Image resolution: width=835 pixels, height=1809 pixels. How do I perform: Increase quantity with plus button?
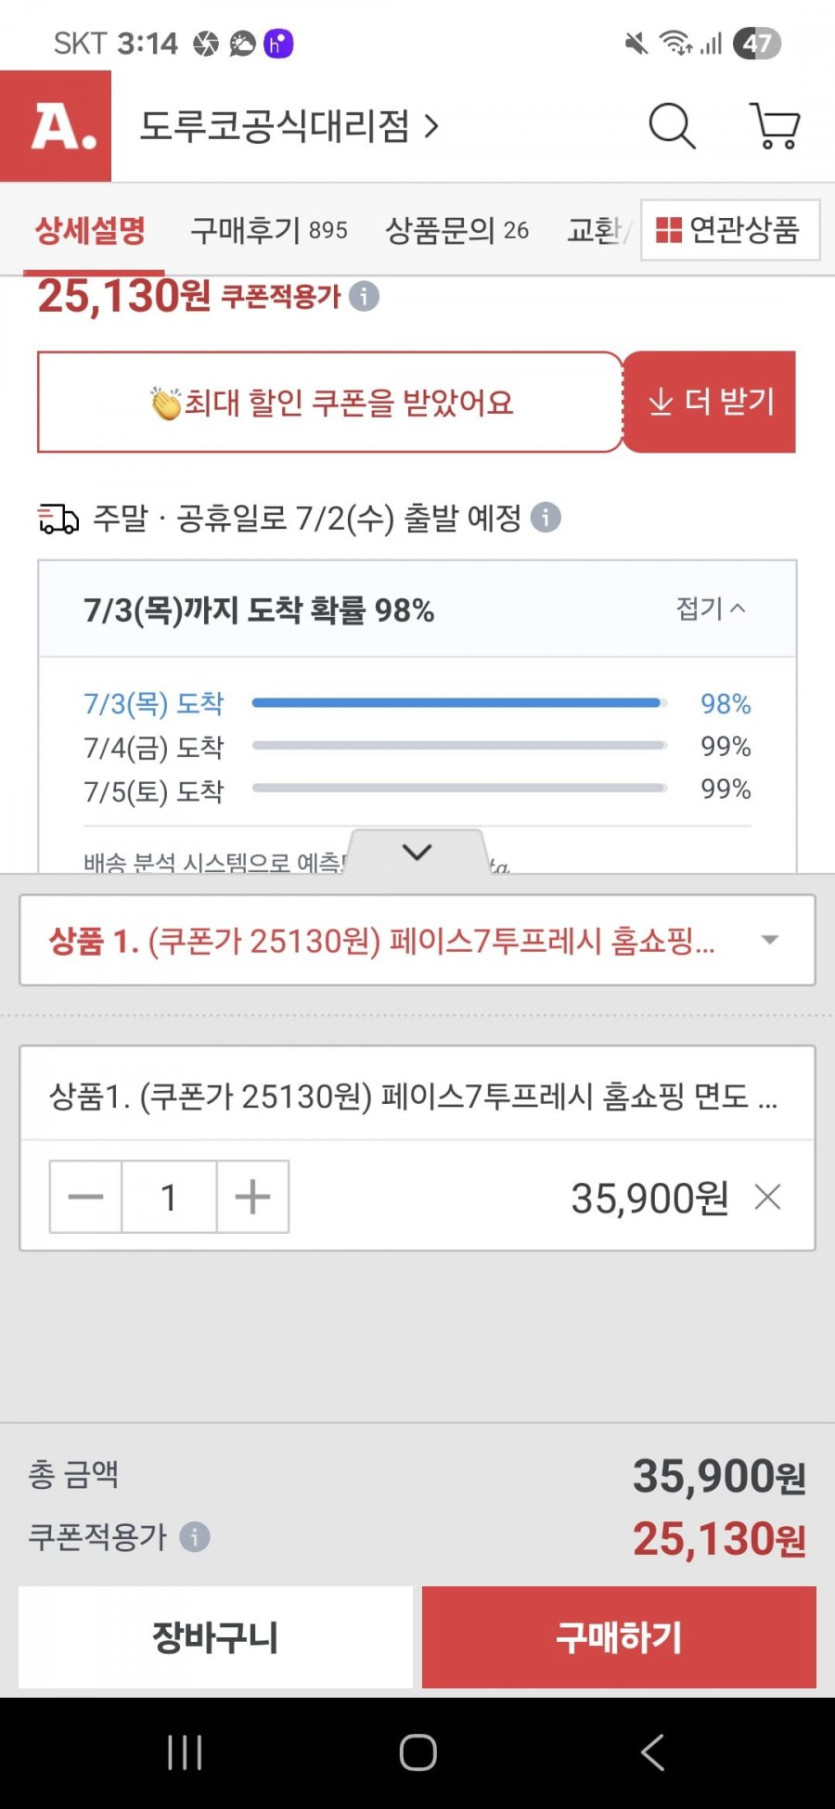tap(252, 1197)
